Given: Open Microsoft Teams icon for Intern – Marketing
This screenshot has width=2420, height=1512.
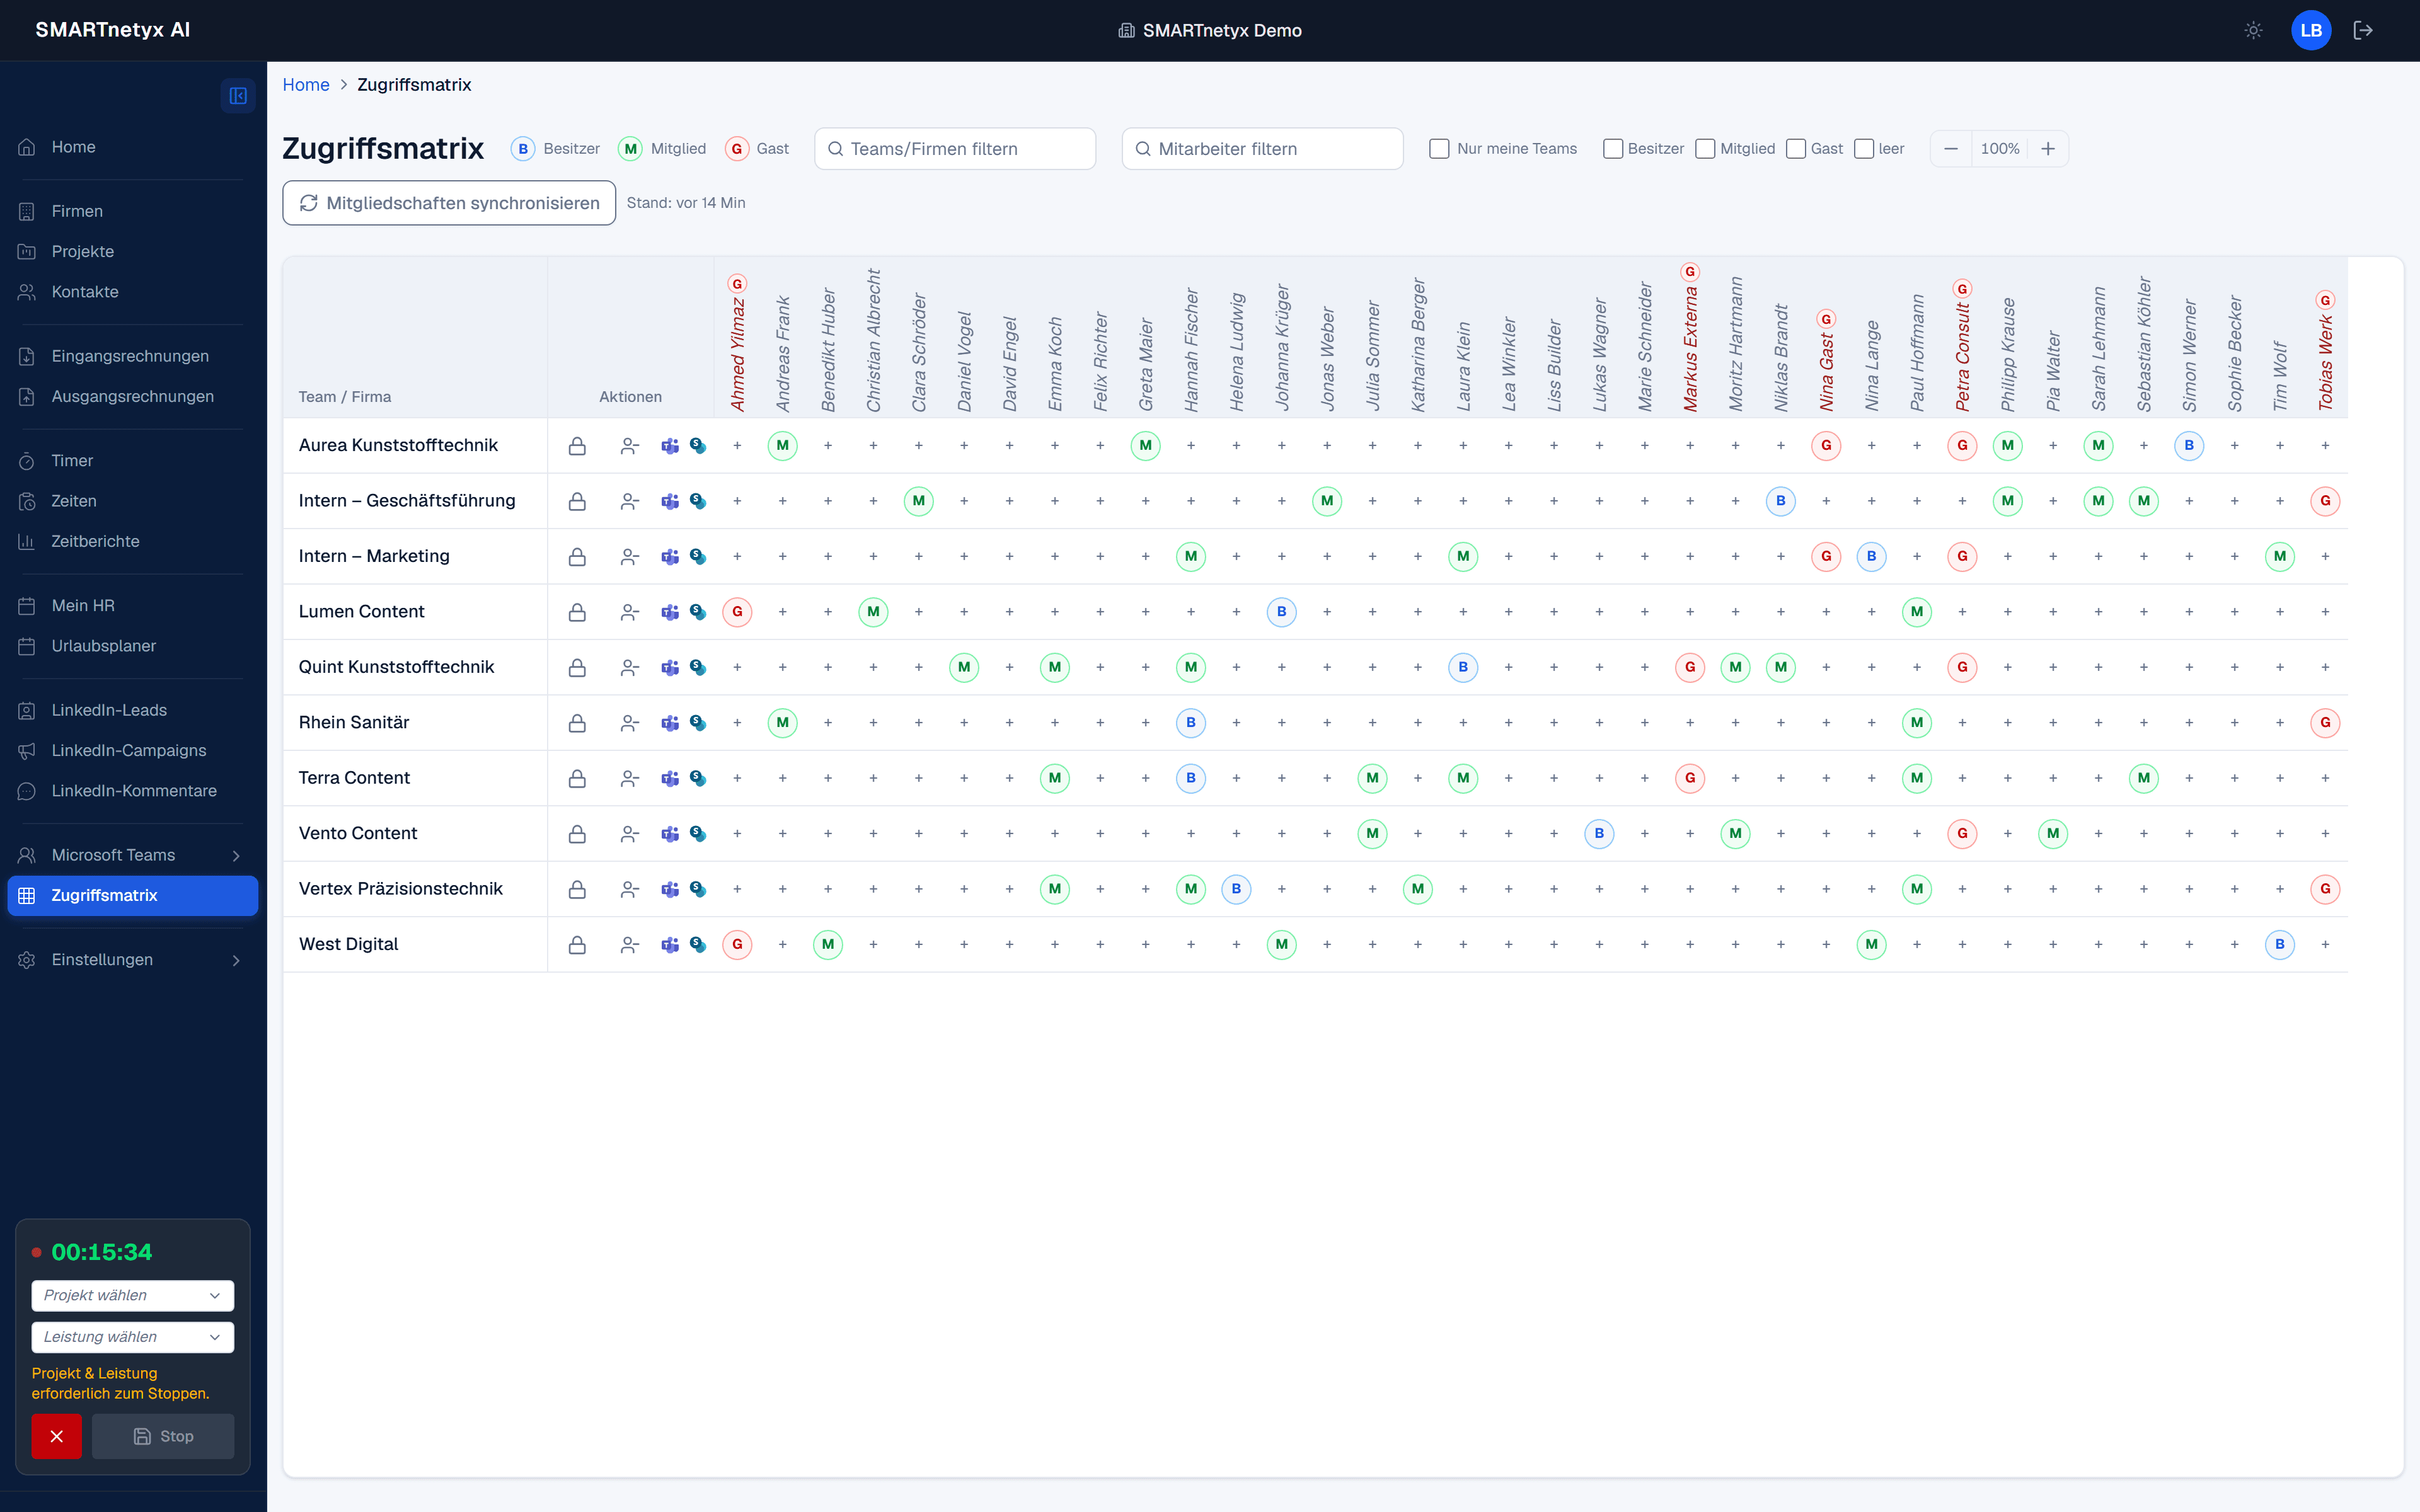Looking at the screenshot, I should click(670, 557).
